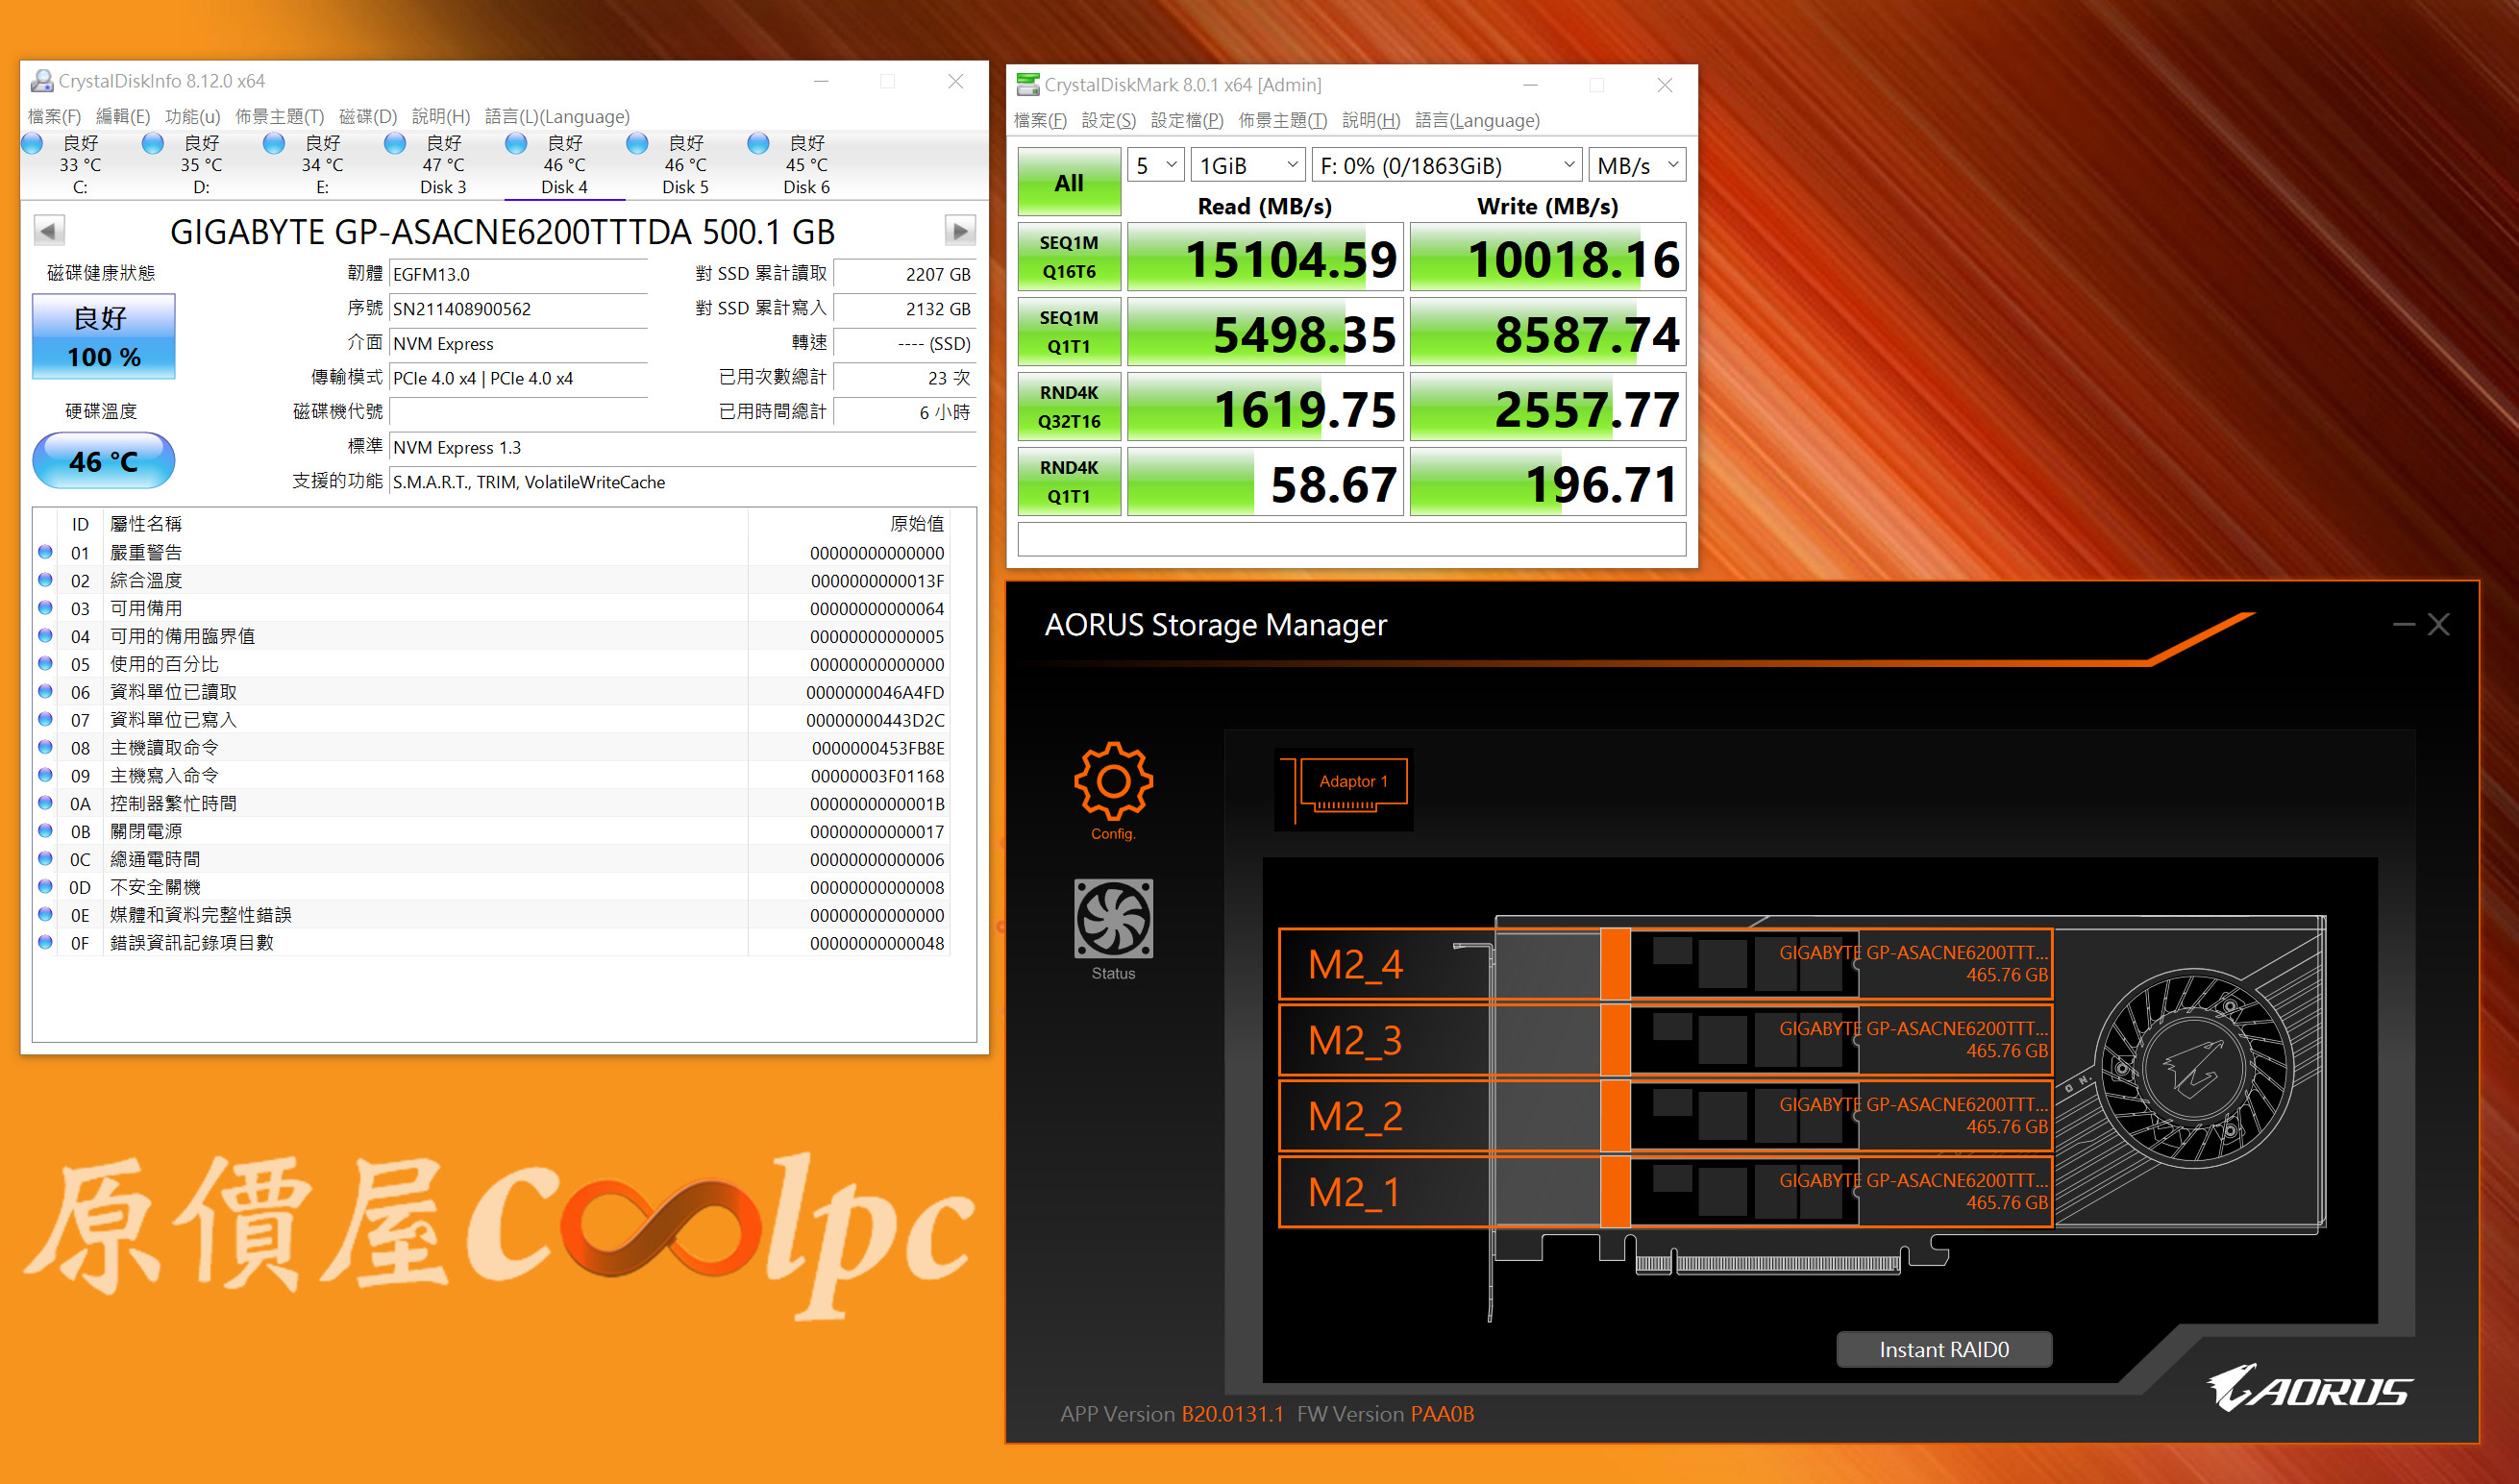Click total host reads value 2207 GB
Screen dimensions: 2519x1484
905,274
